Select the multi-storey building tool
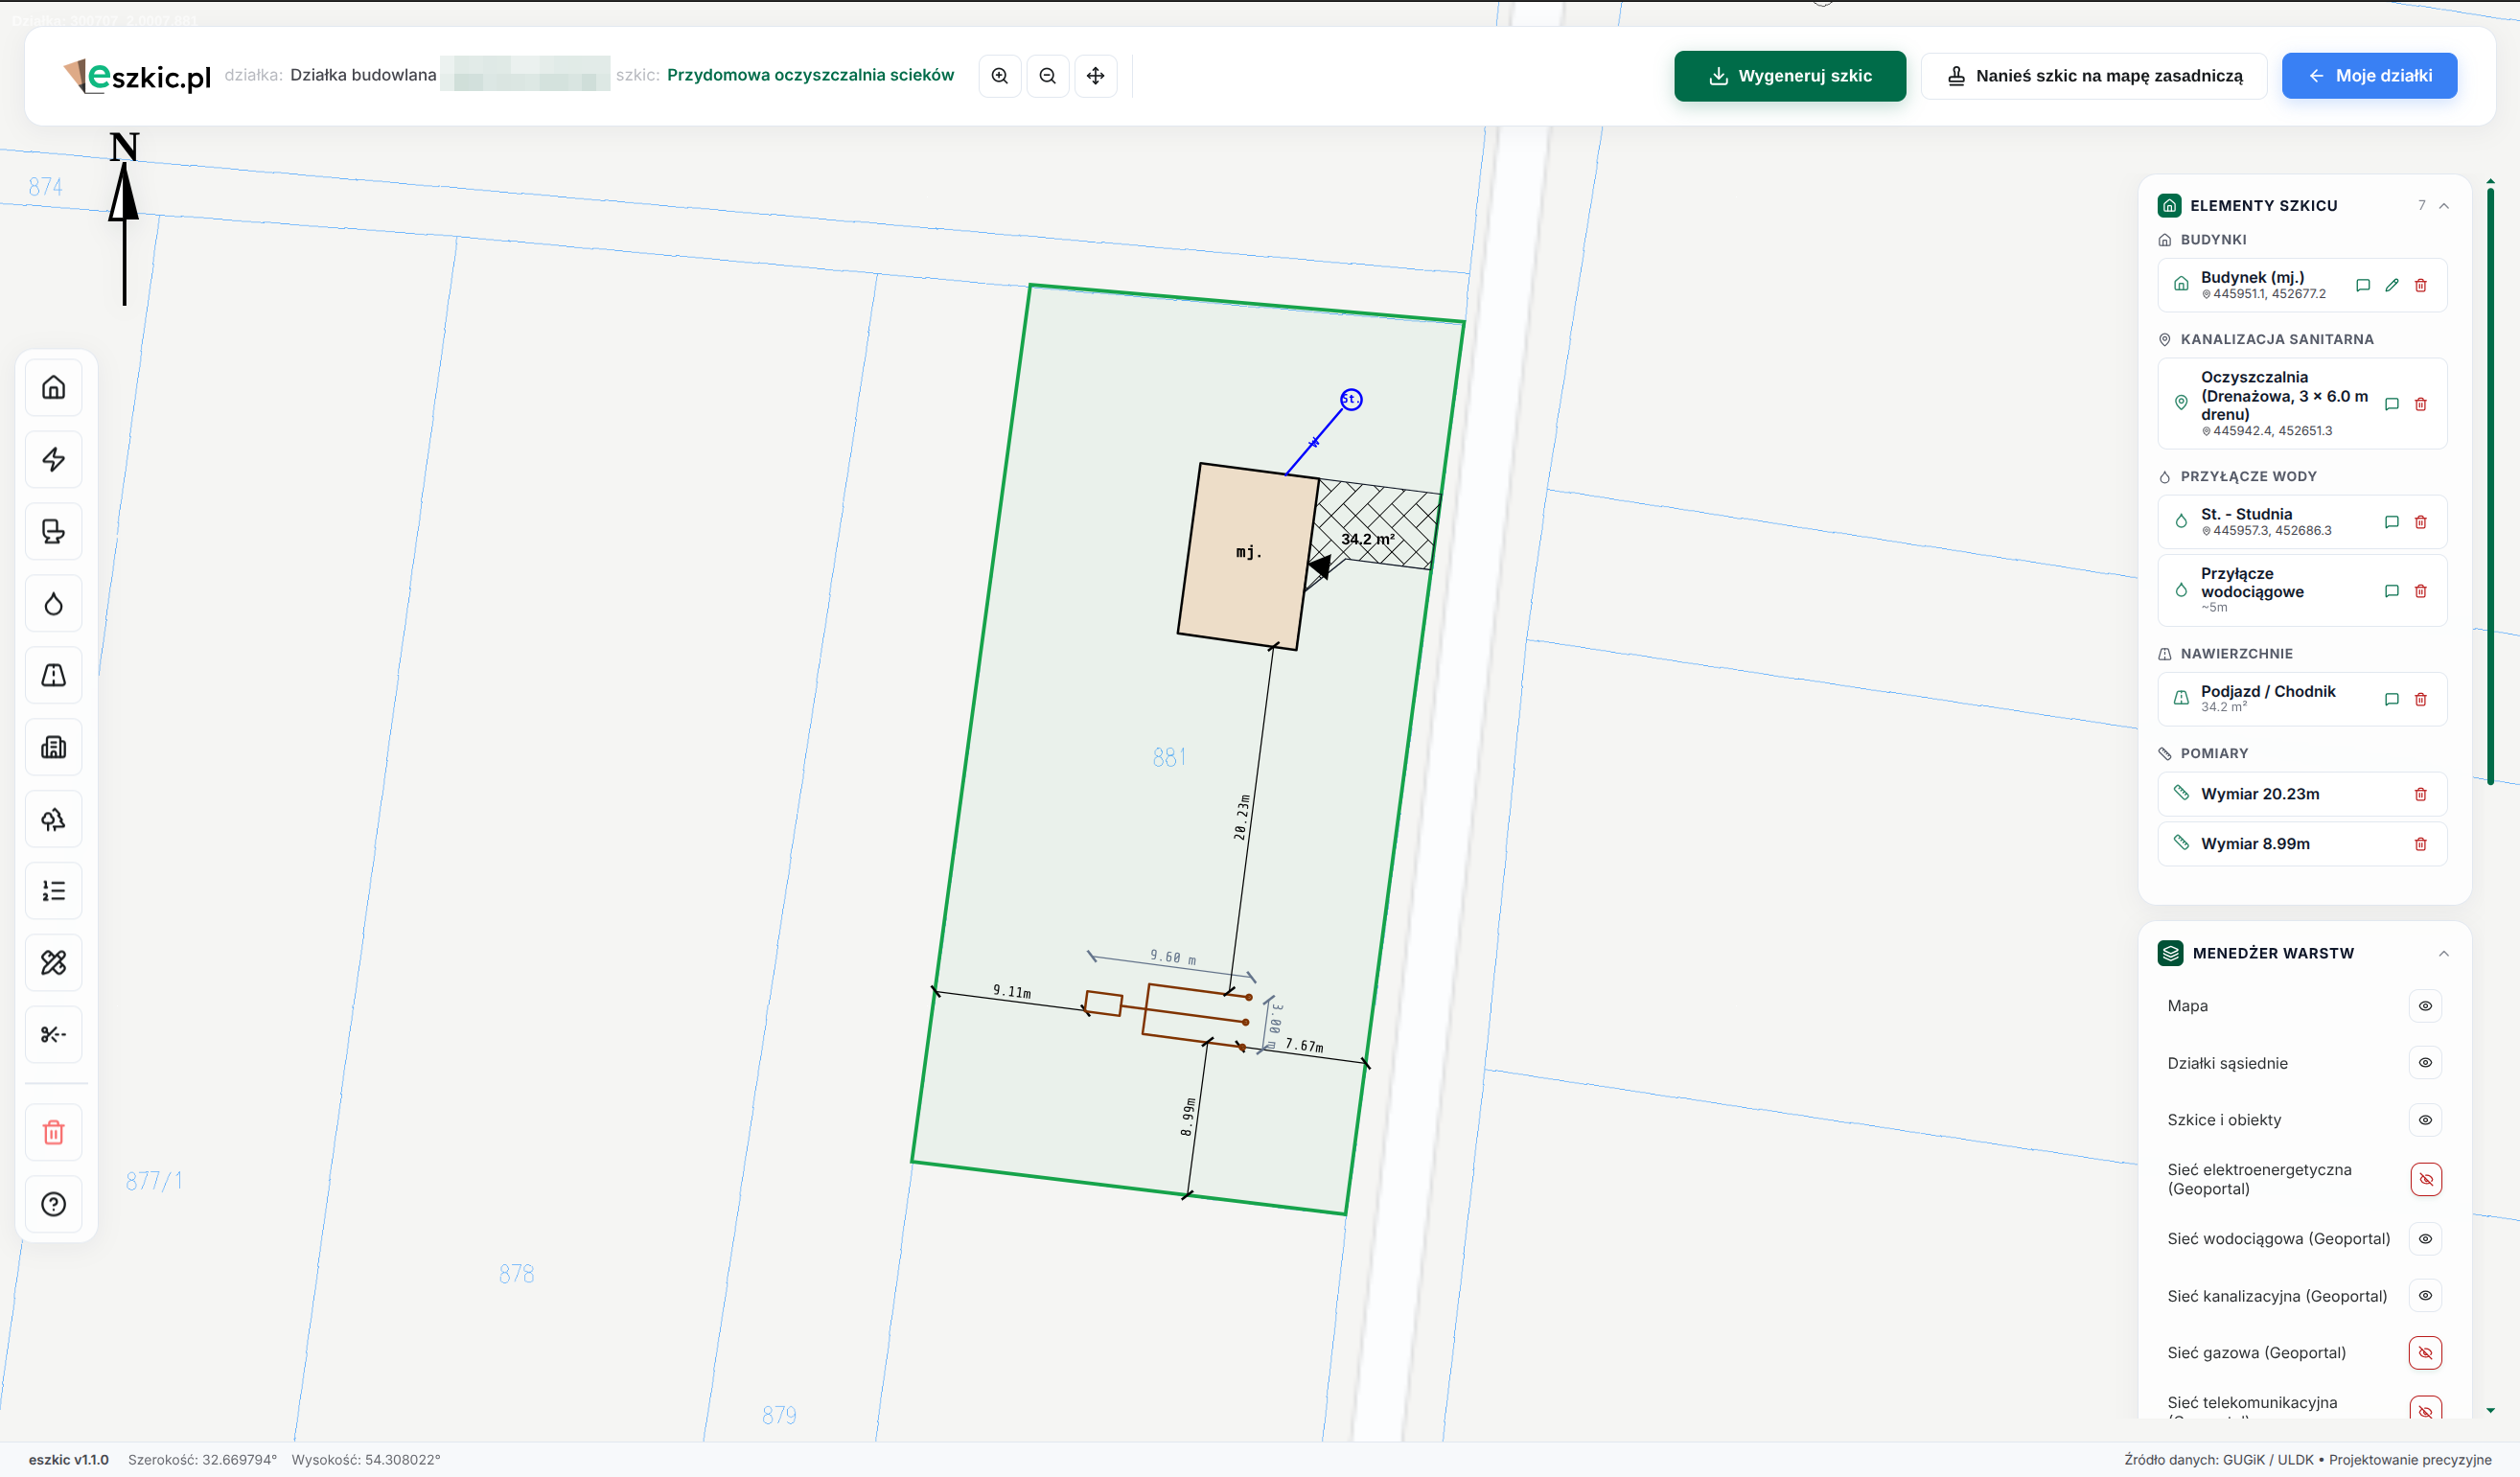This screenshot has height=1477, width=2520. [x=54, y=747]
